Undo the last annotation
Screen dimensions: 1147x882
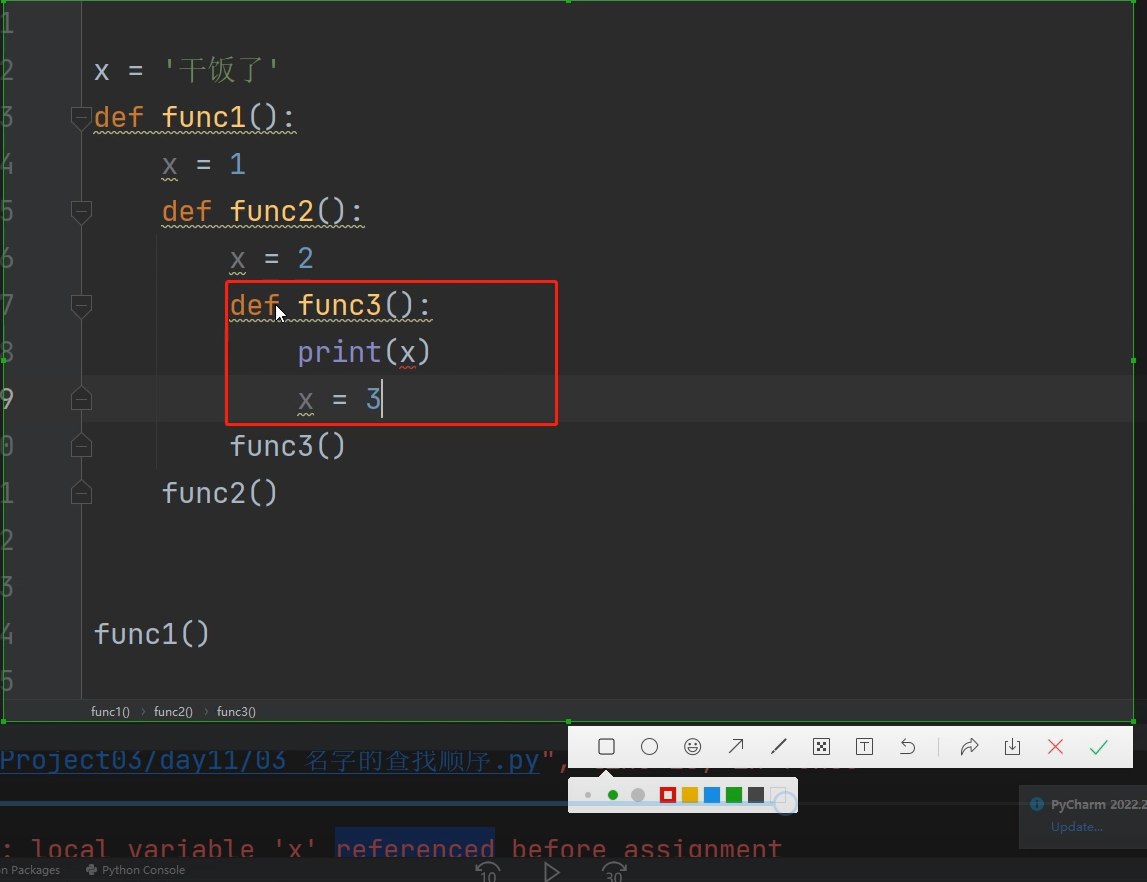click(x=907, y=747)
